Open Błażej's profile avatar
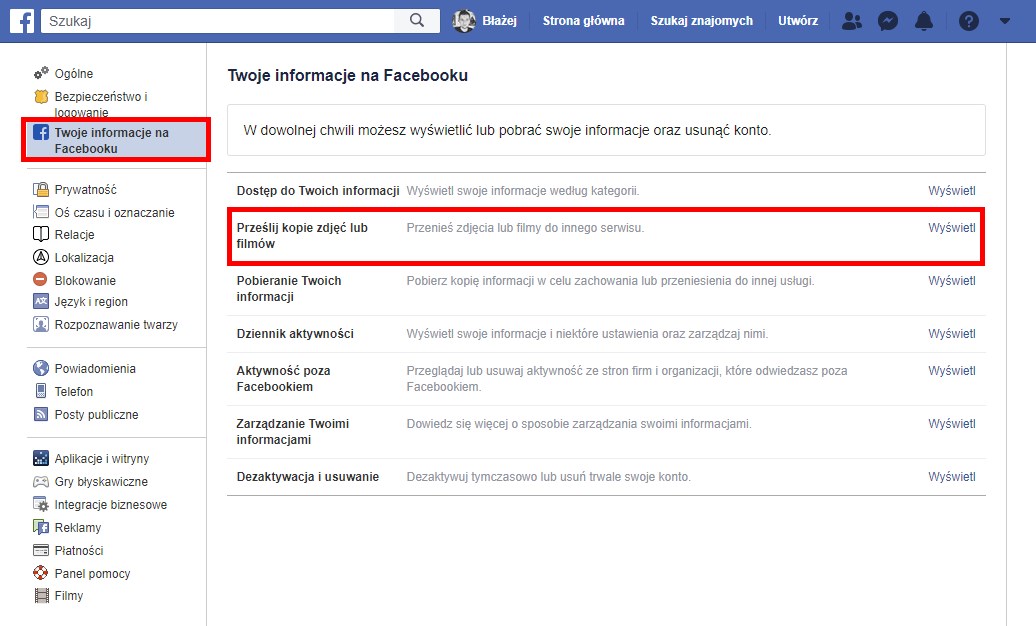Screen dimensions: 1036x626 point(464,21)
